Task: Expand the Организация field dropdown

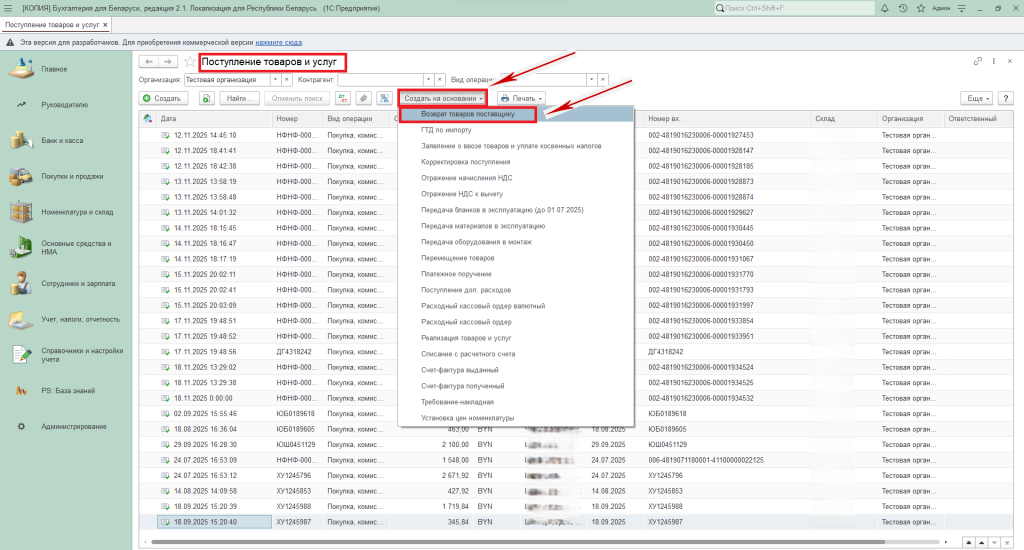Action: (275, 79)
